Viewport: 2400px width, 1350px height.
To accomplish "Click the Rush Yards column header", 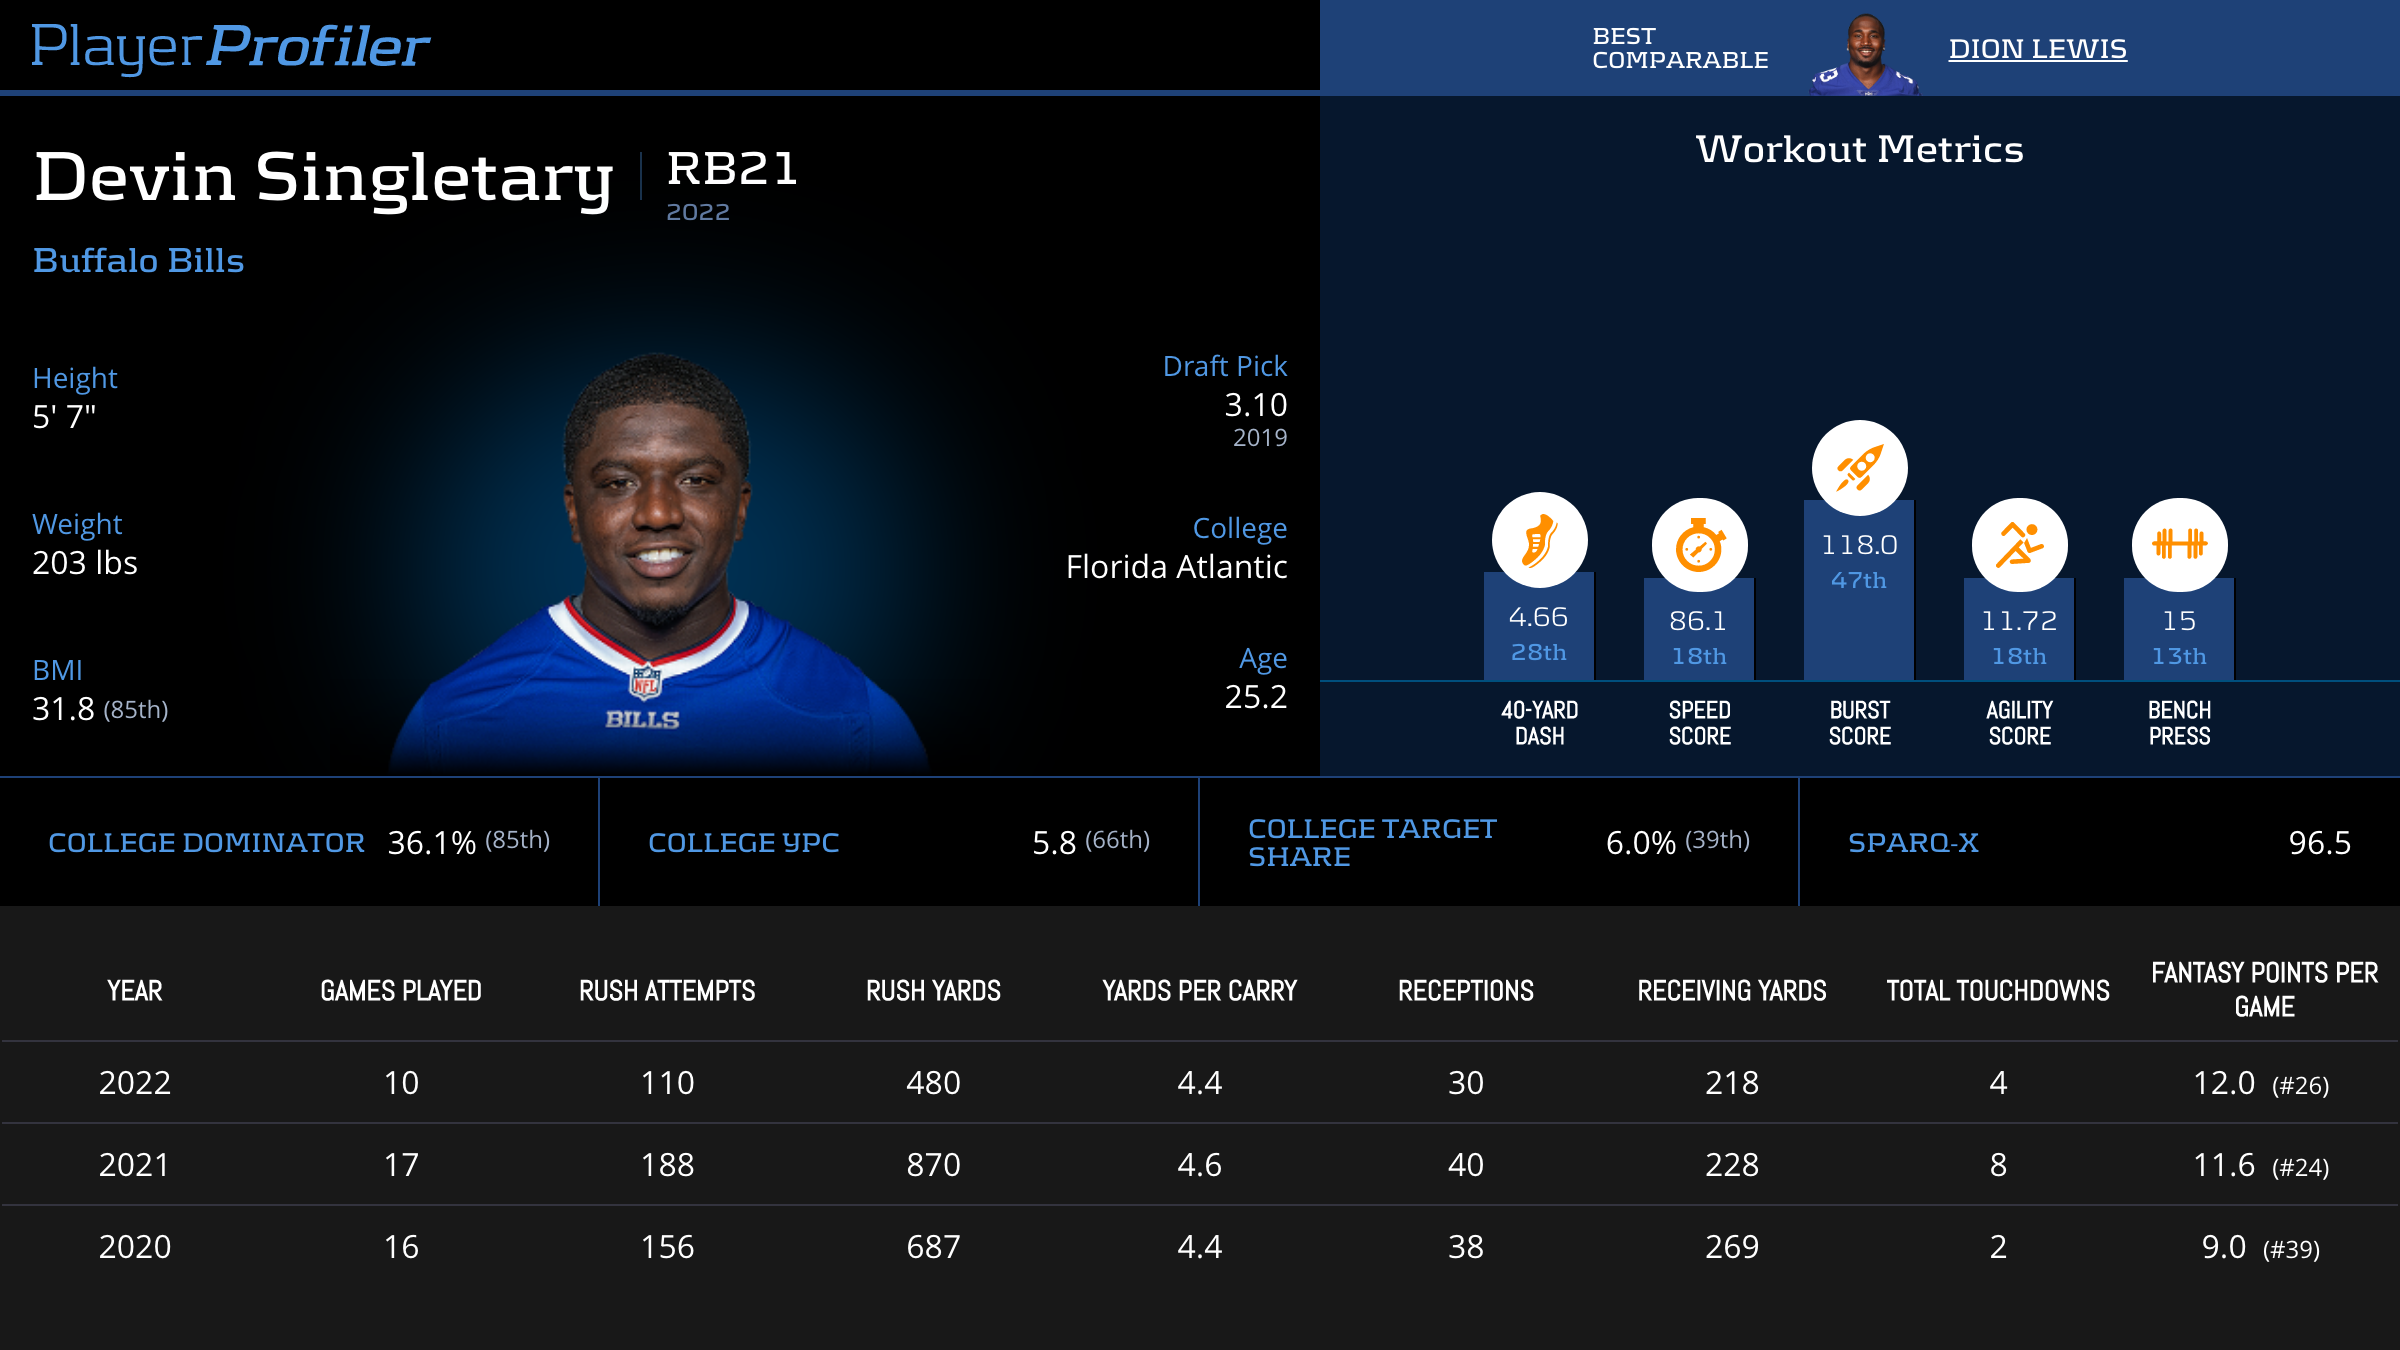I will 933,991.
